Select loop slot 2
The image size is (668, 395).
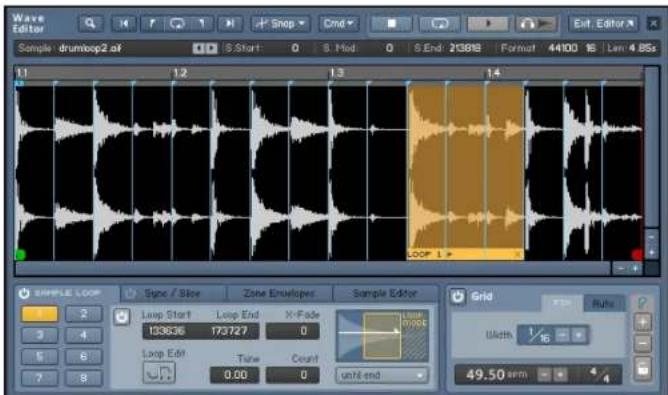coord(84,314)
